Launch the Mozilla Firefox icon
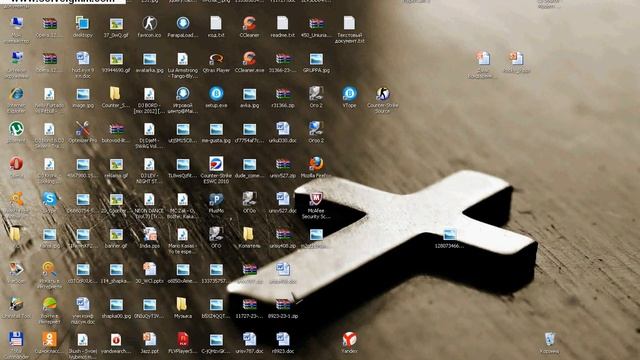This screenshot has width=640, height=360. [316, 164]
